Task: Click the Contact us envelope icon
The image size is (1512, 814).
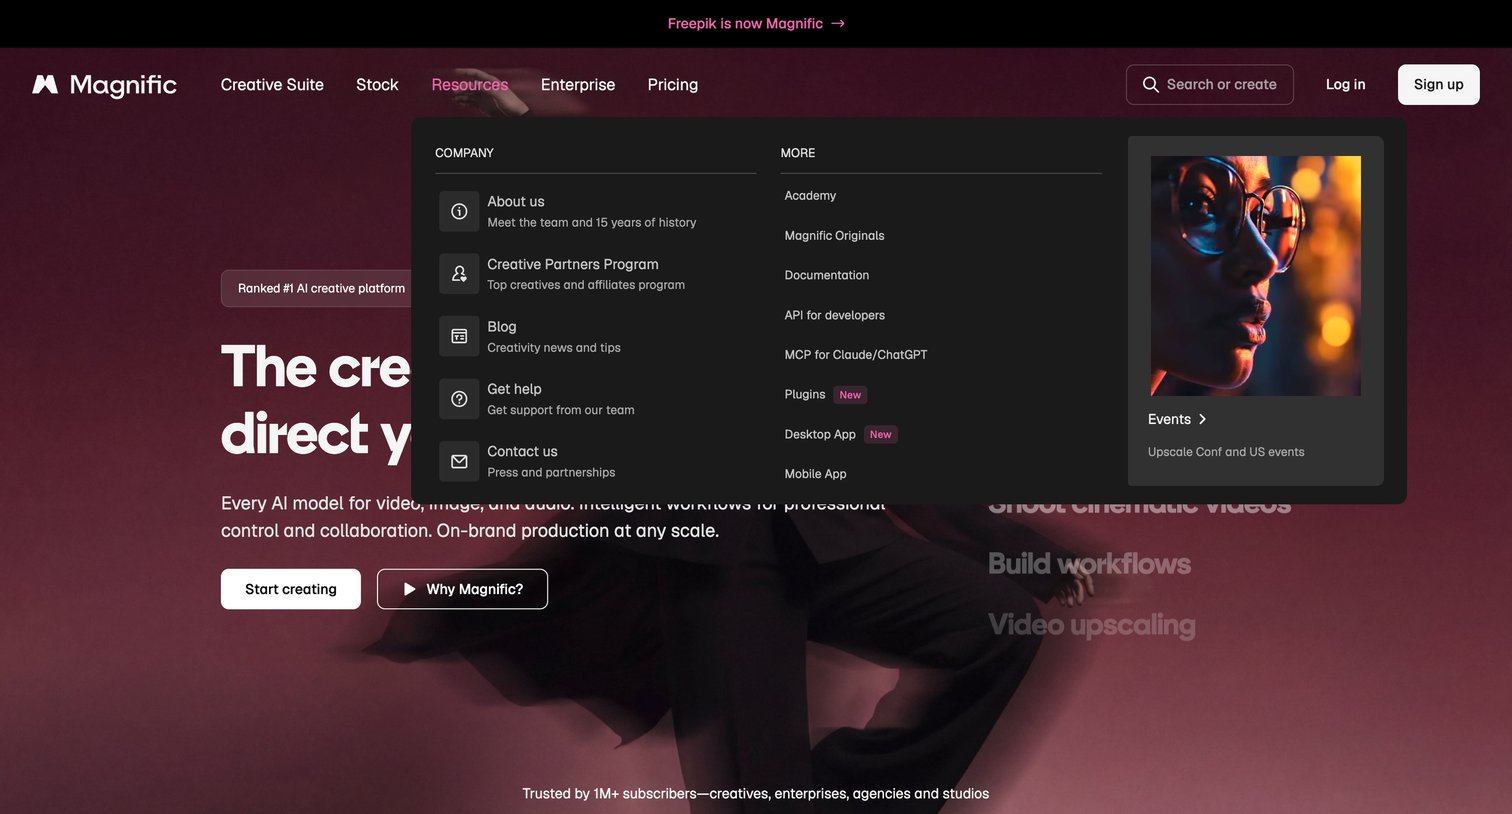Action: 459,461
